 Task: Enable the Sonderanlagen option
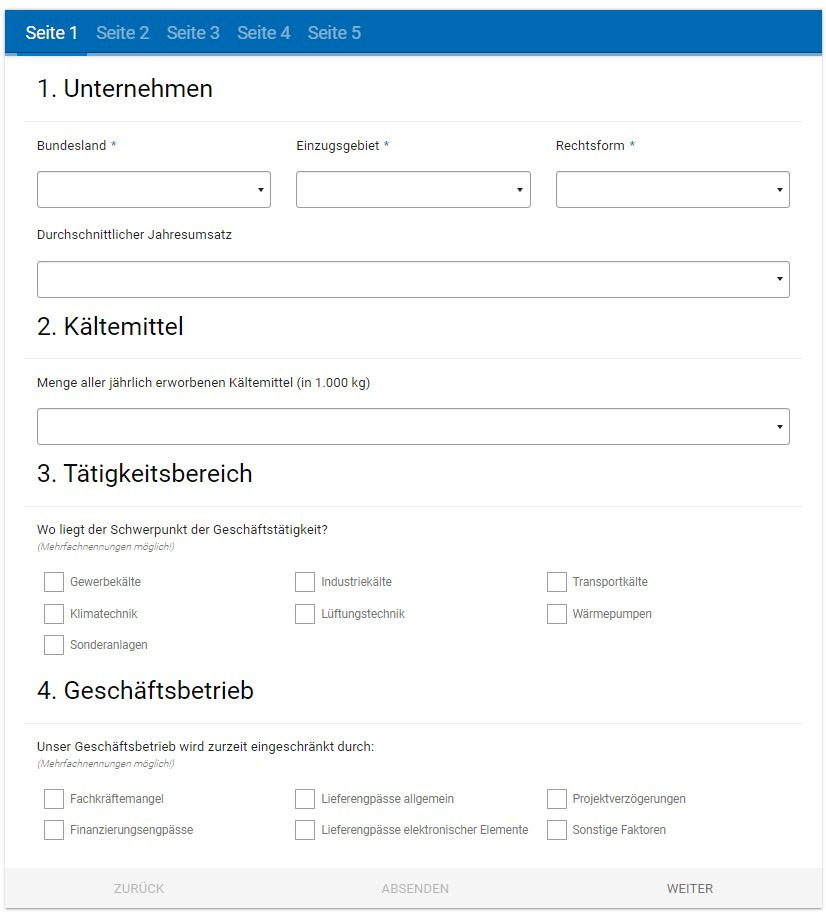[54, 645]
